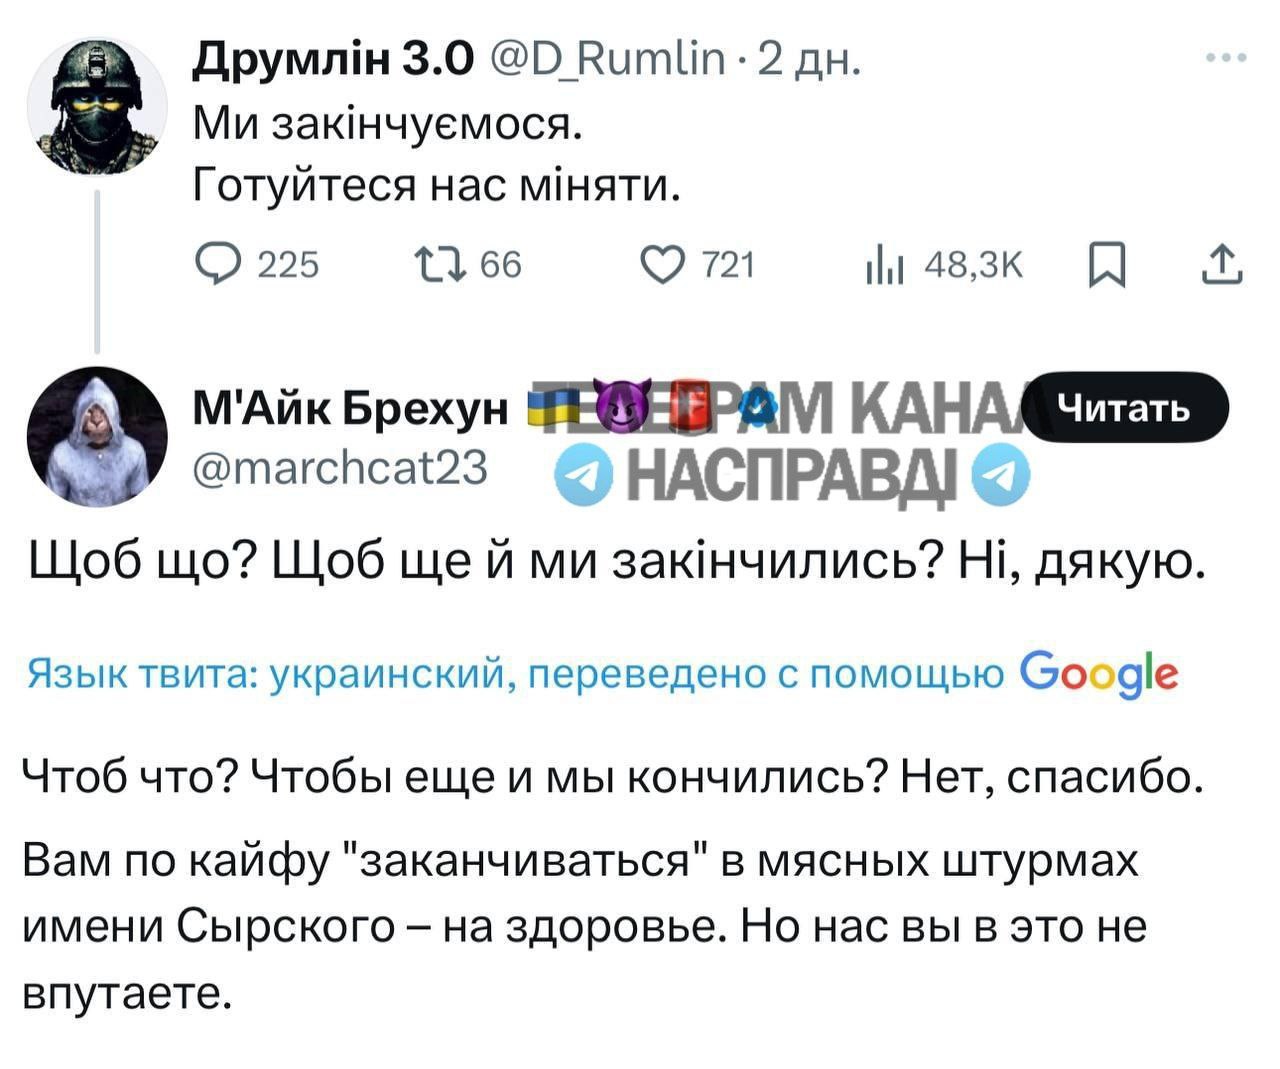
Task: Open the three-dot more options menu
Action: click(x=1226, y=59)
